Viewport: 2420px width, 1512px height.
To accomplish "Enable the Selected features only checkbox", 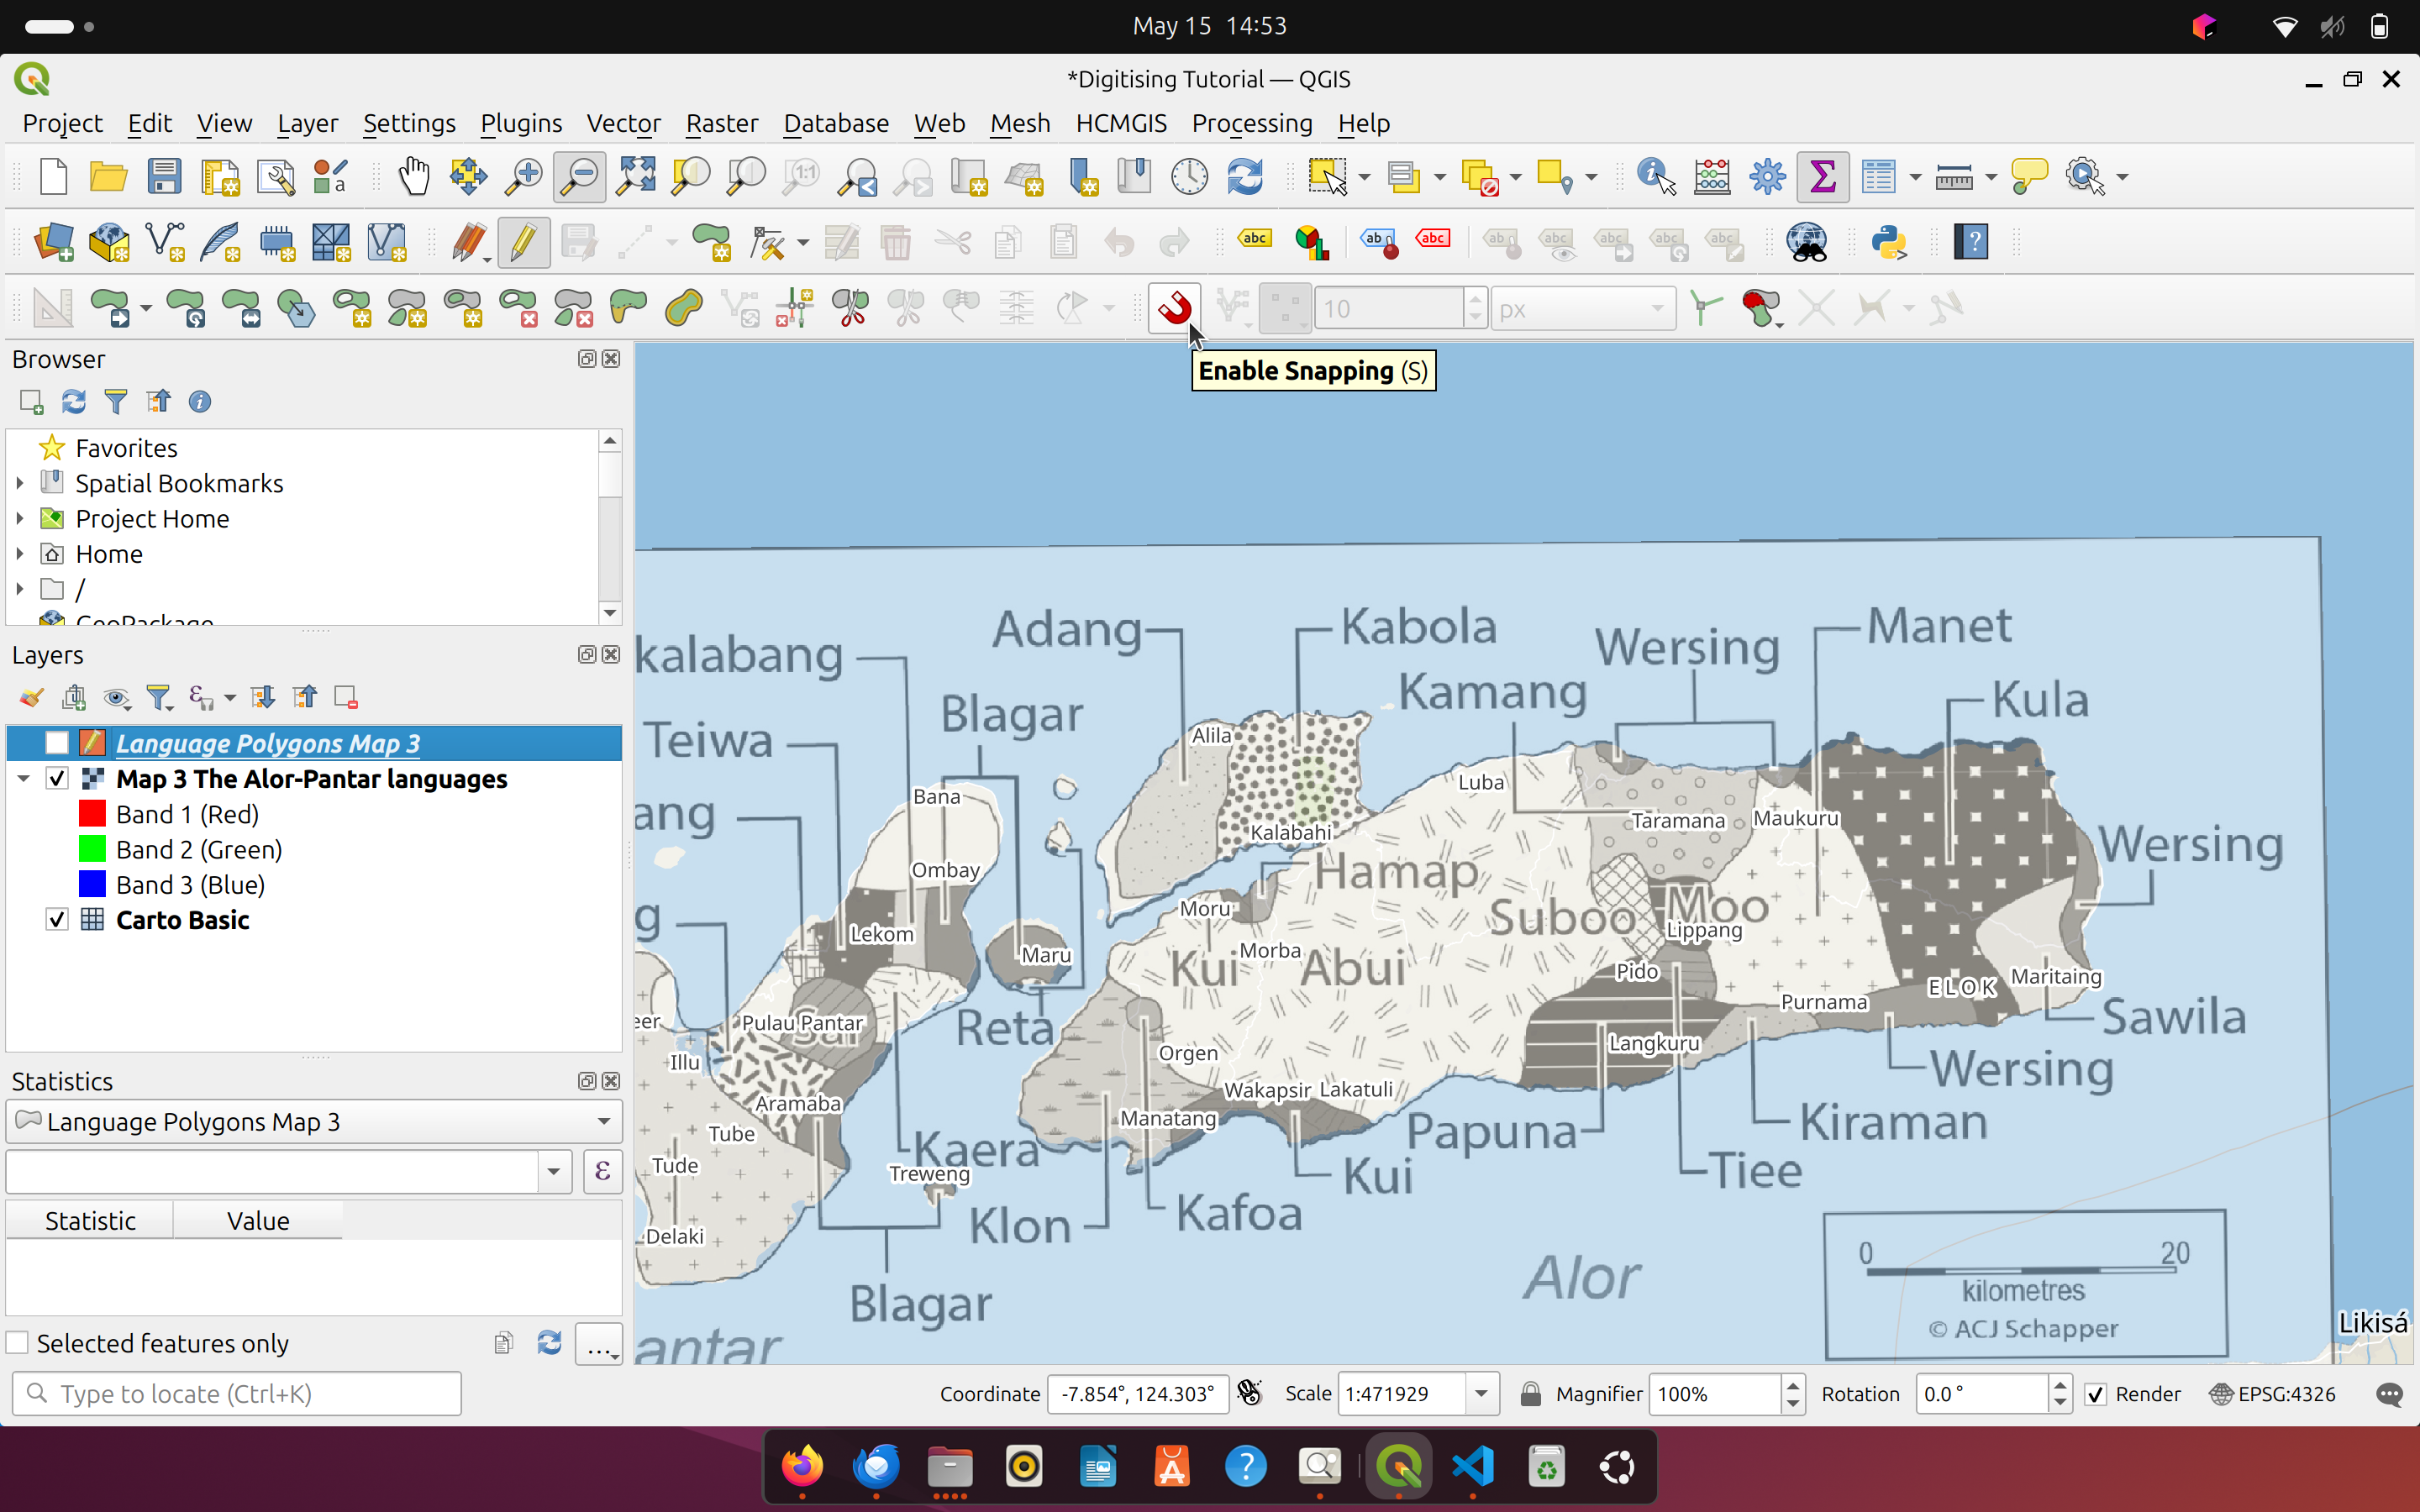I will [x=18, y=1342].
